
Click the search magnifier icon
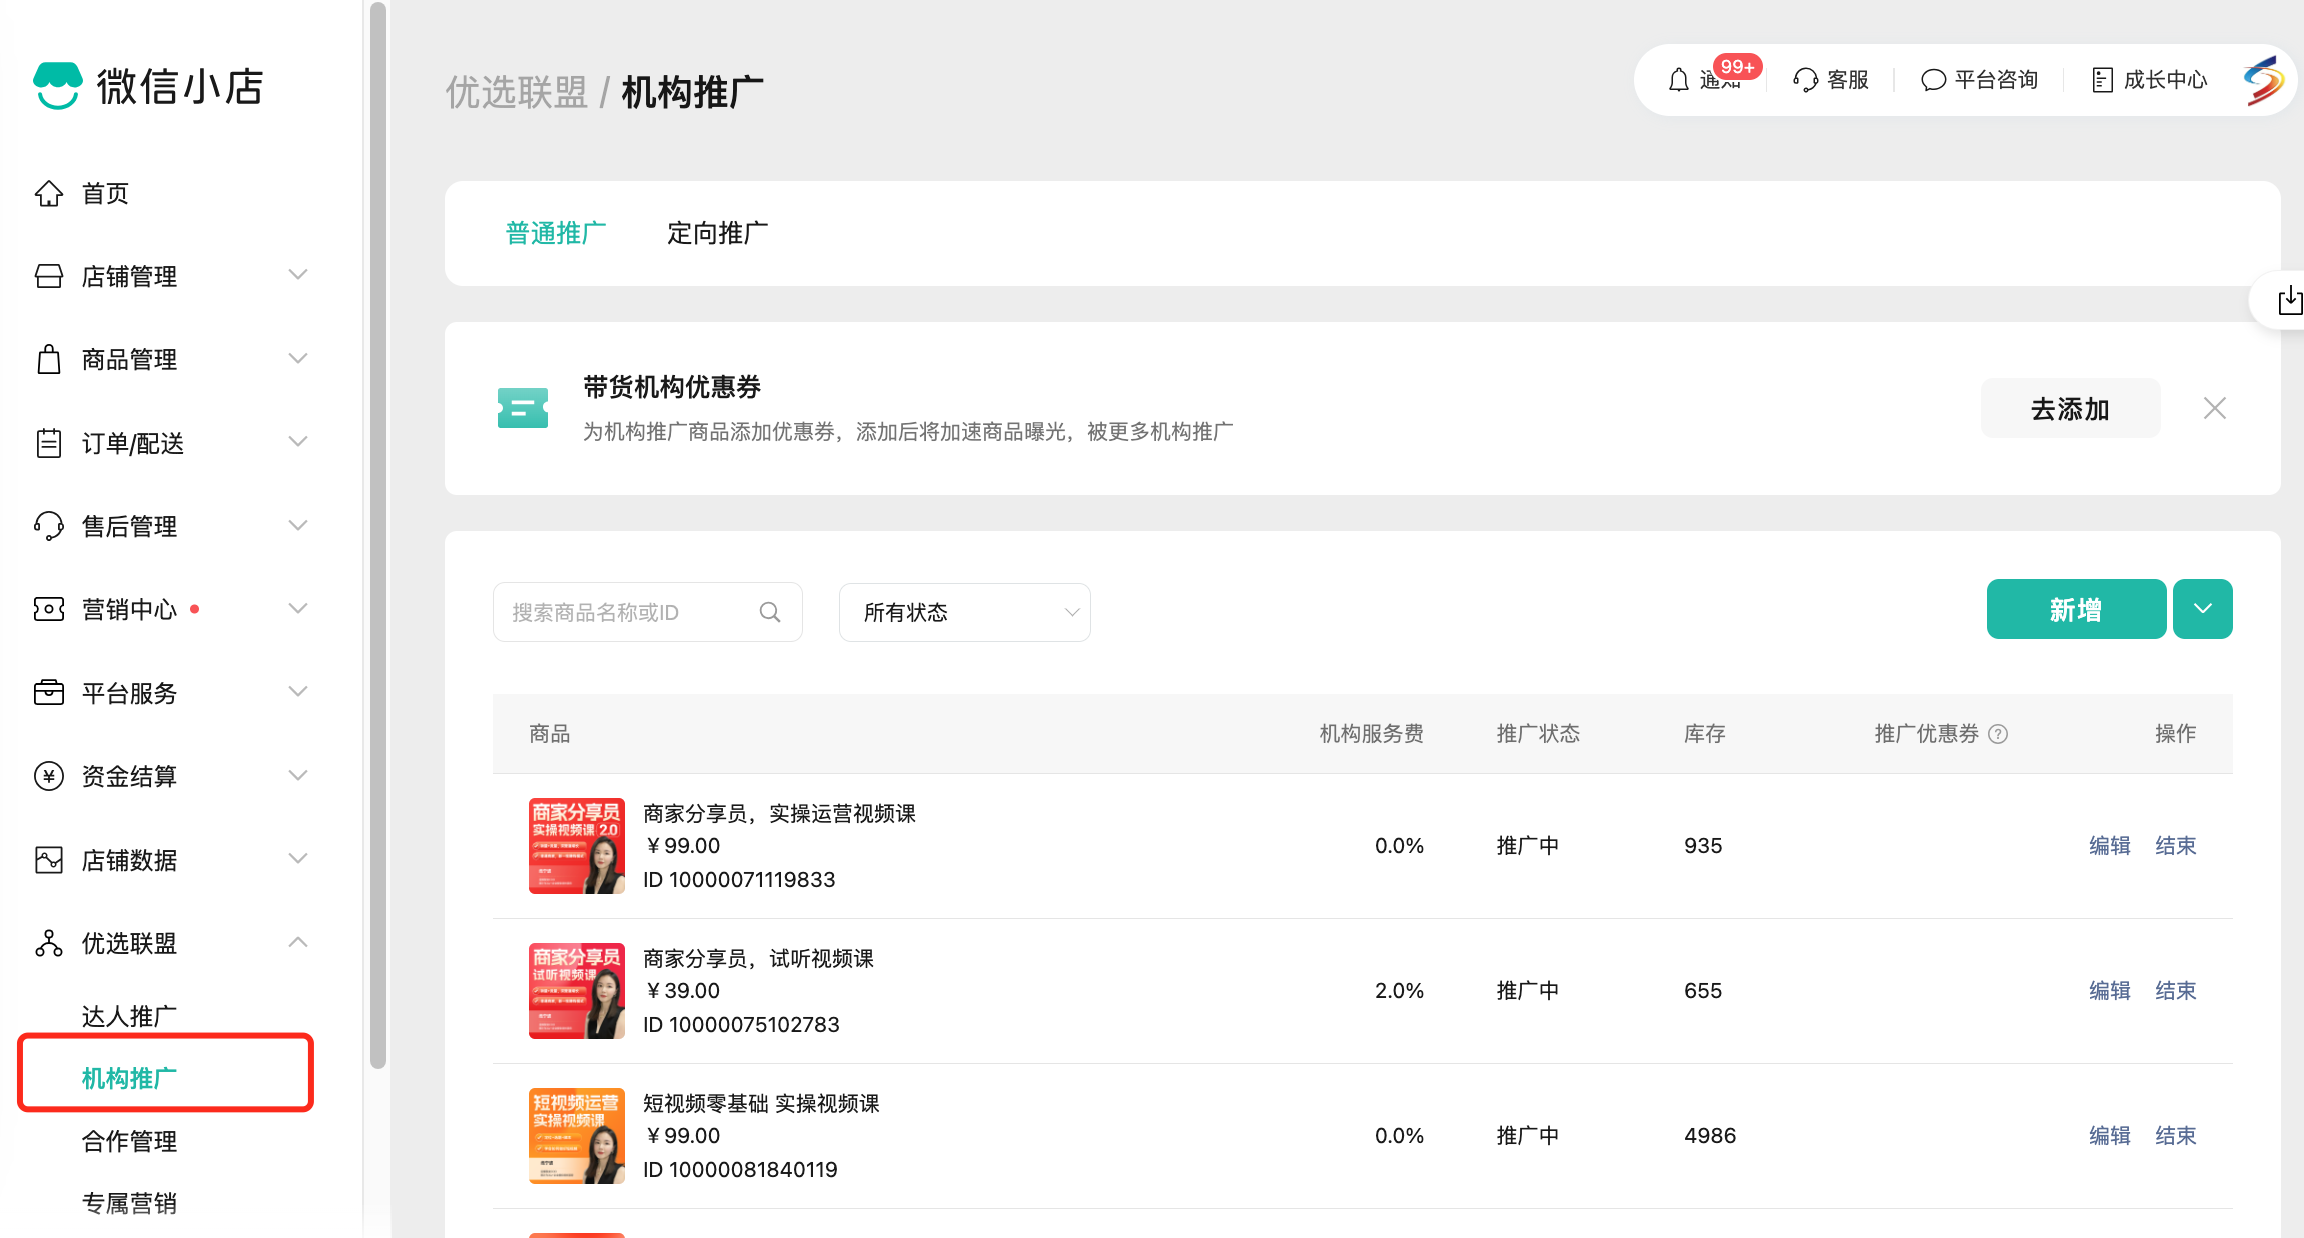click(770, 612)
